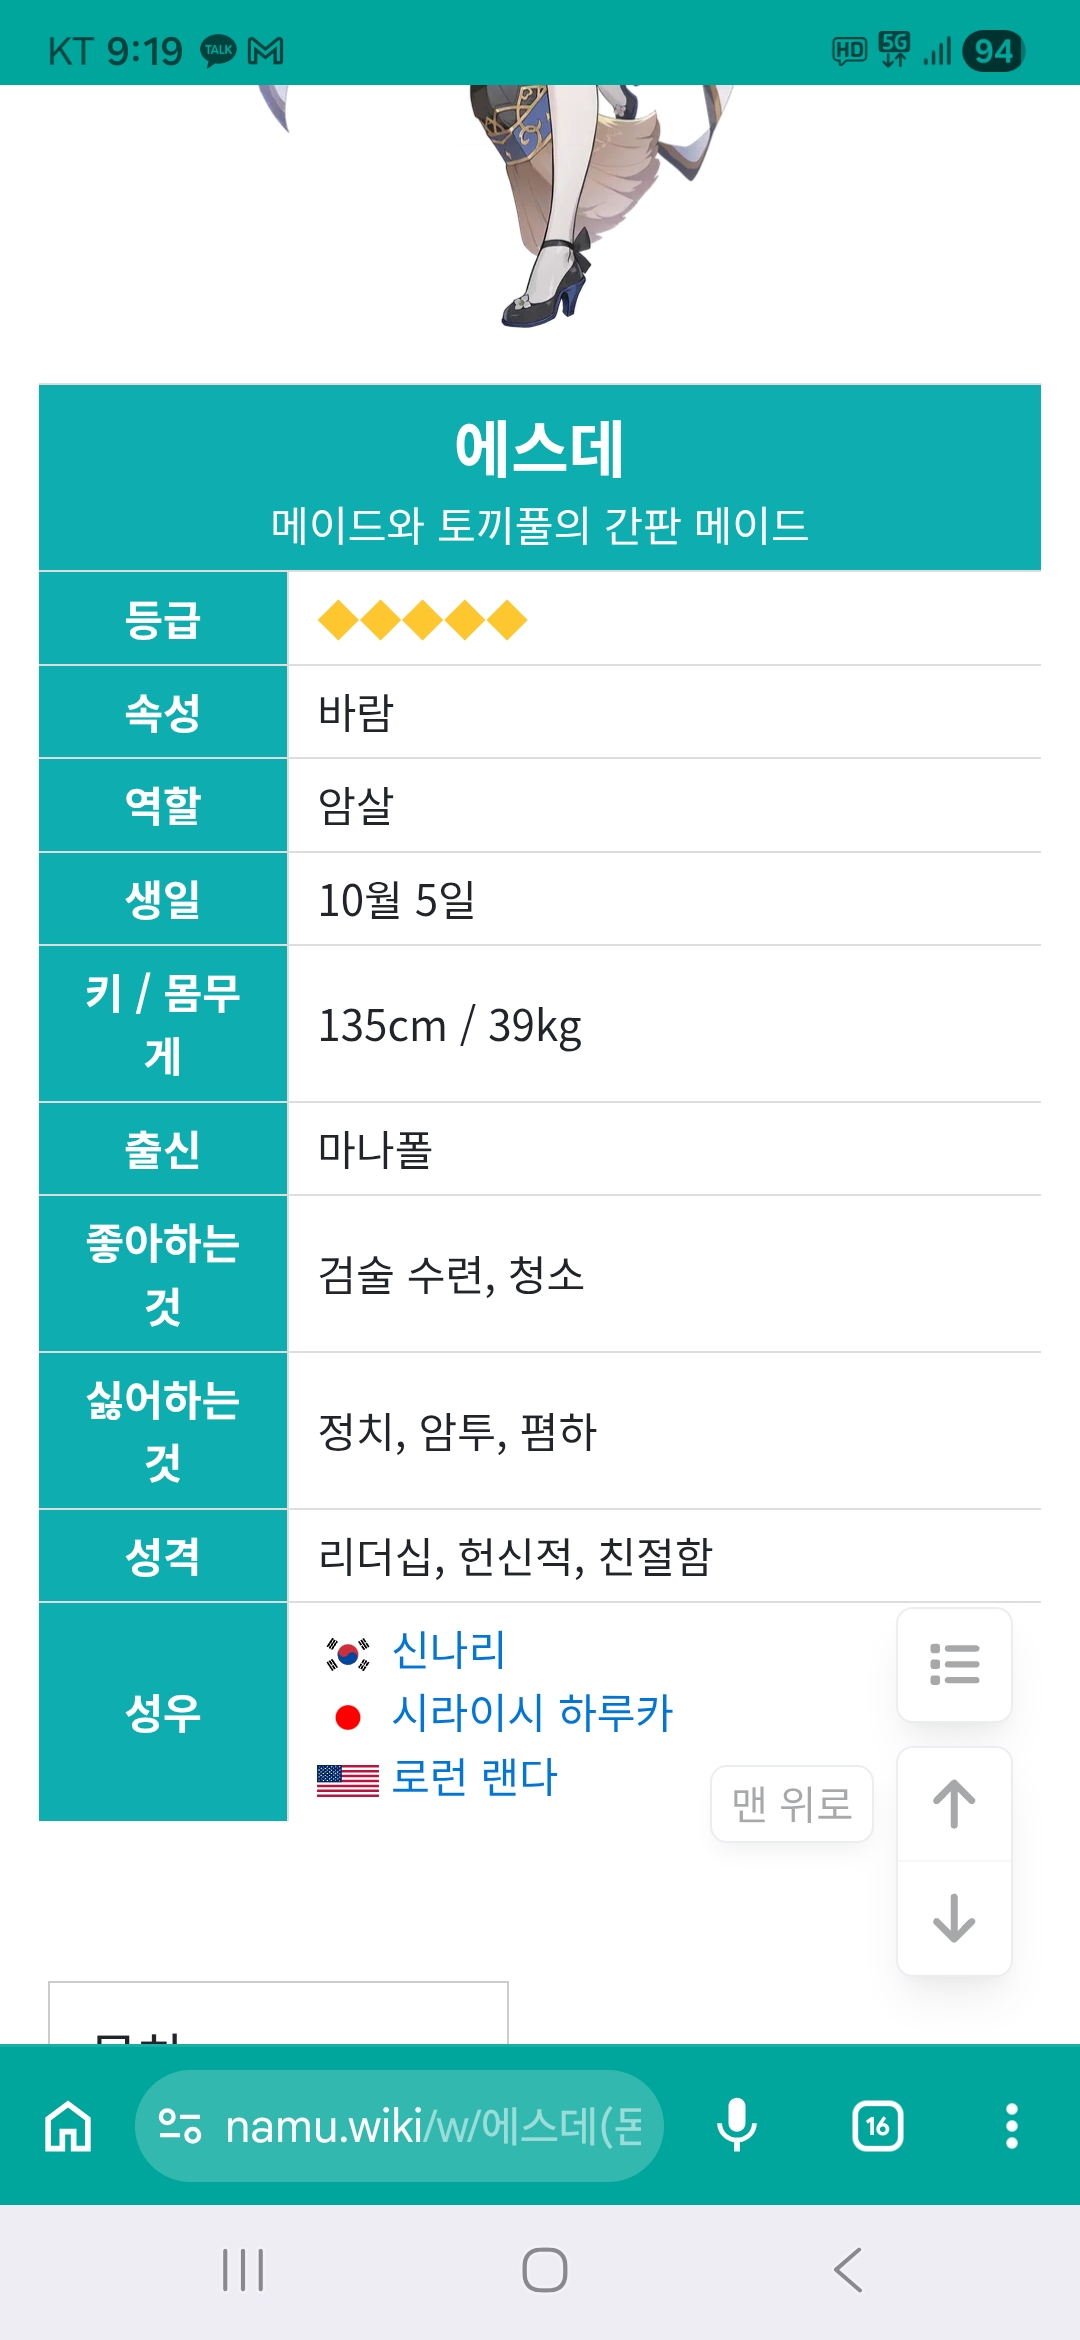Open the 시라이시 하루카 link
The image size is (1080, 2340).
(532, 1713)
